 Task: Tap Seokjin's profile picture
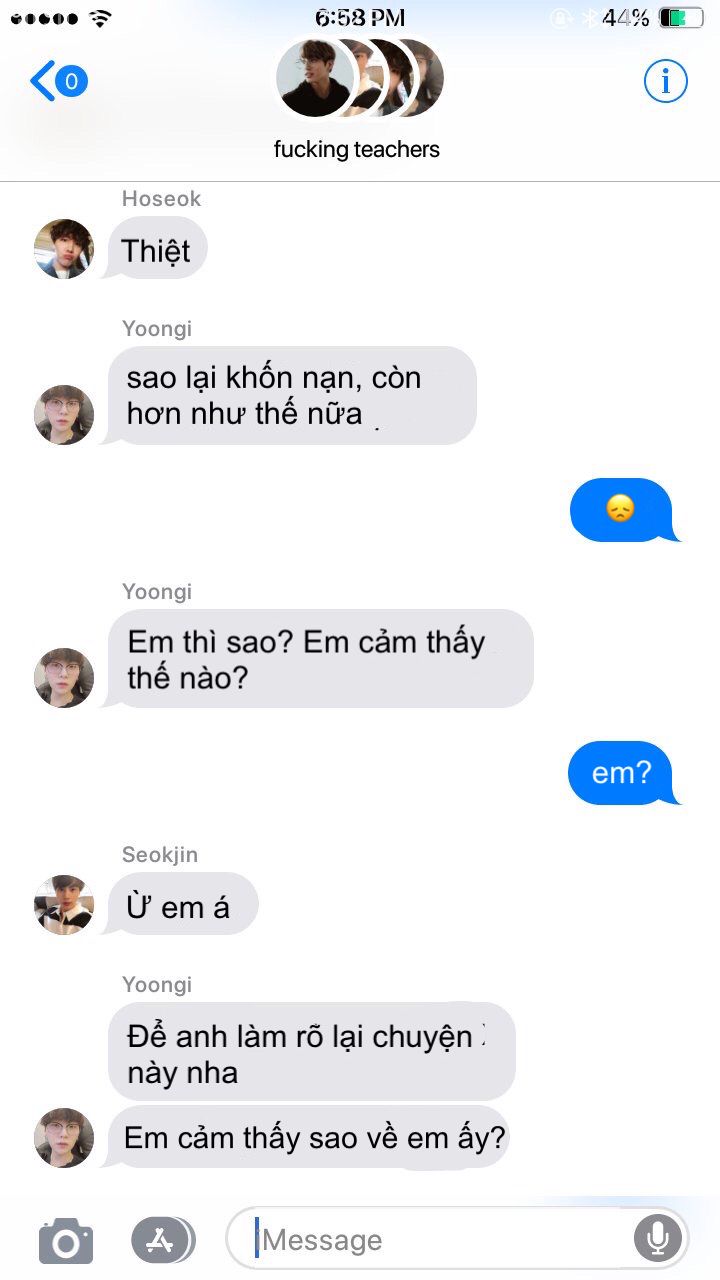click(64, 904)
